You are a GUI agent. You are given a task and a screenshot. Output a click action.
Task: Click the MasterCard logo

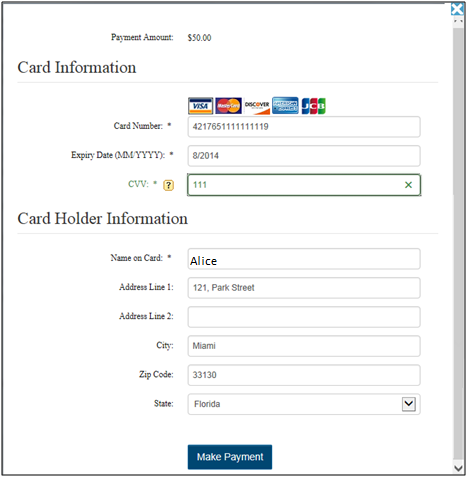pyautogui.click(x=228, y=106)
